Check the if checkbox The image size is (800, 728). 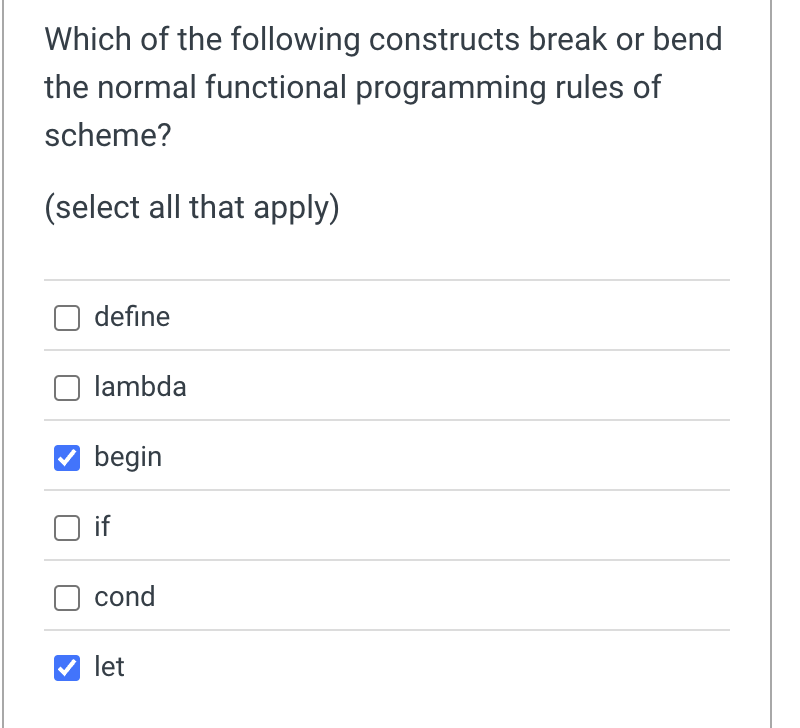(x=66, y=527)
